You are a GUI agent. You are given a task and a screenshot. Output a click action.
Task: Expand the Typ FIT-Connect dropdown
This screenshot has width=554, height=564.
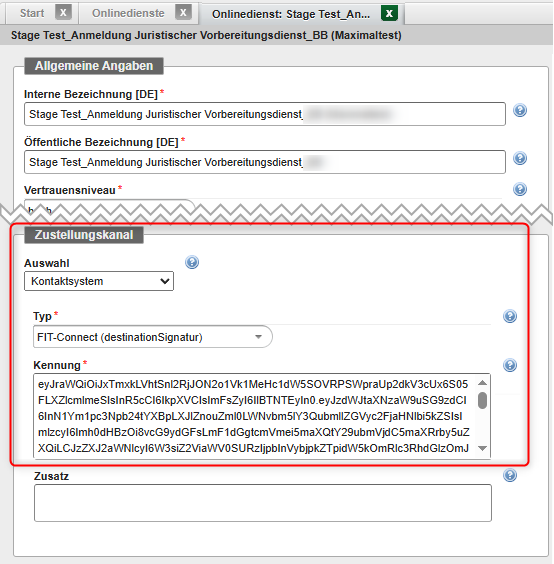[x=153, y=337]
